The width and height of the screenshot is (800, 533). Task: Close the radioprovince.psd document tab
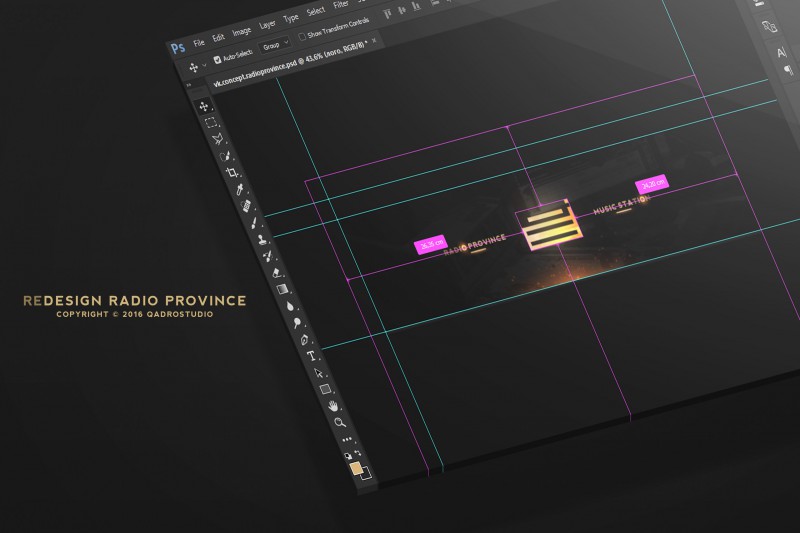point(374,40)
